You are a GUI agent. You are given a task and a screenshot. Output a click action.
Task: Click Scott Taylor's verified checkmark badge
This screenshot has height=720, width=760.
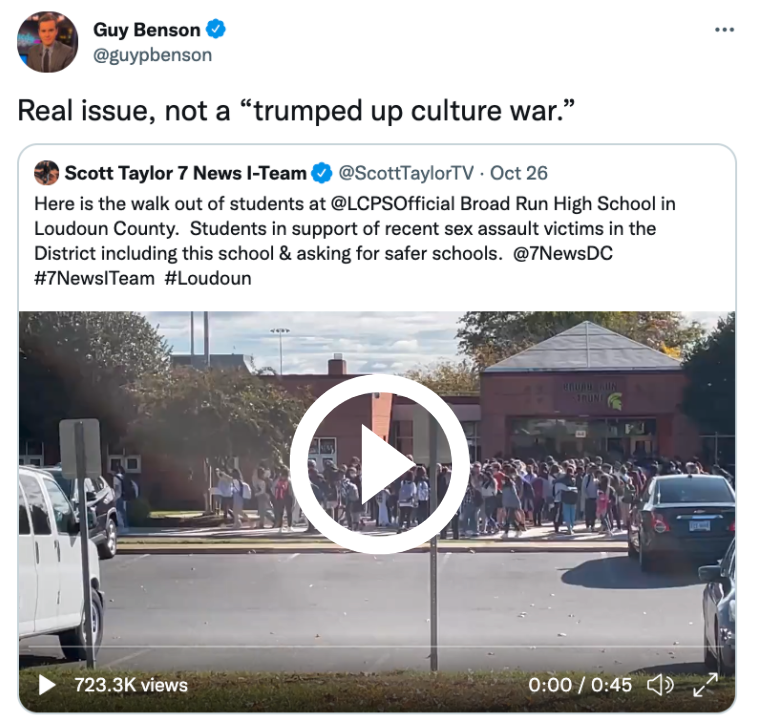tap(322, 173)
